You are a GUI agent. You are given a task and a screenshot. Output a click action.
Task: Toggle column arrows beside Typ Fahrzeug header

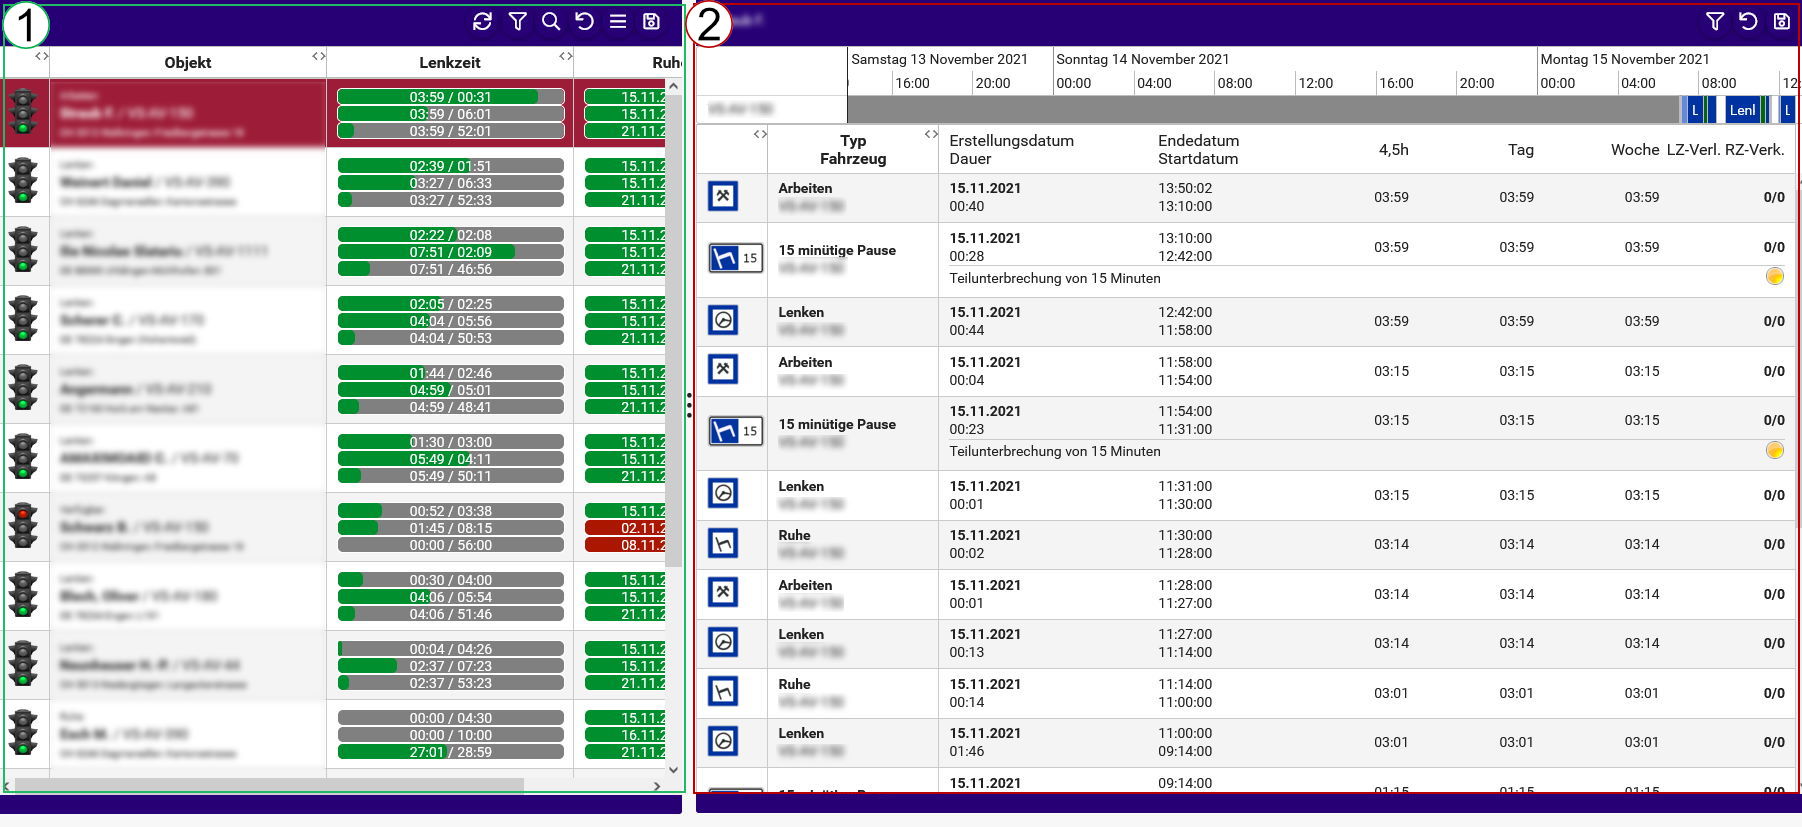pyautogui.click(x=931, y=134)
